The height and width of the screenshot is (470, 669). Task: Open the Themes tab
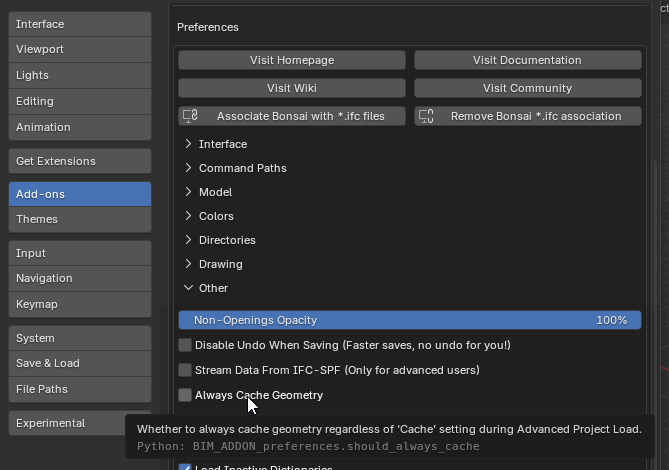tap(80, 219)
